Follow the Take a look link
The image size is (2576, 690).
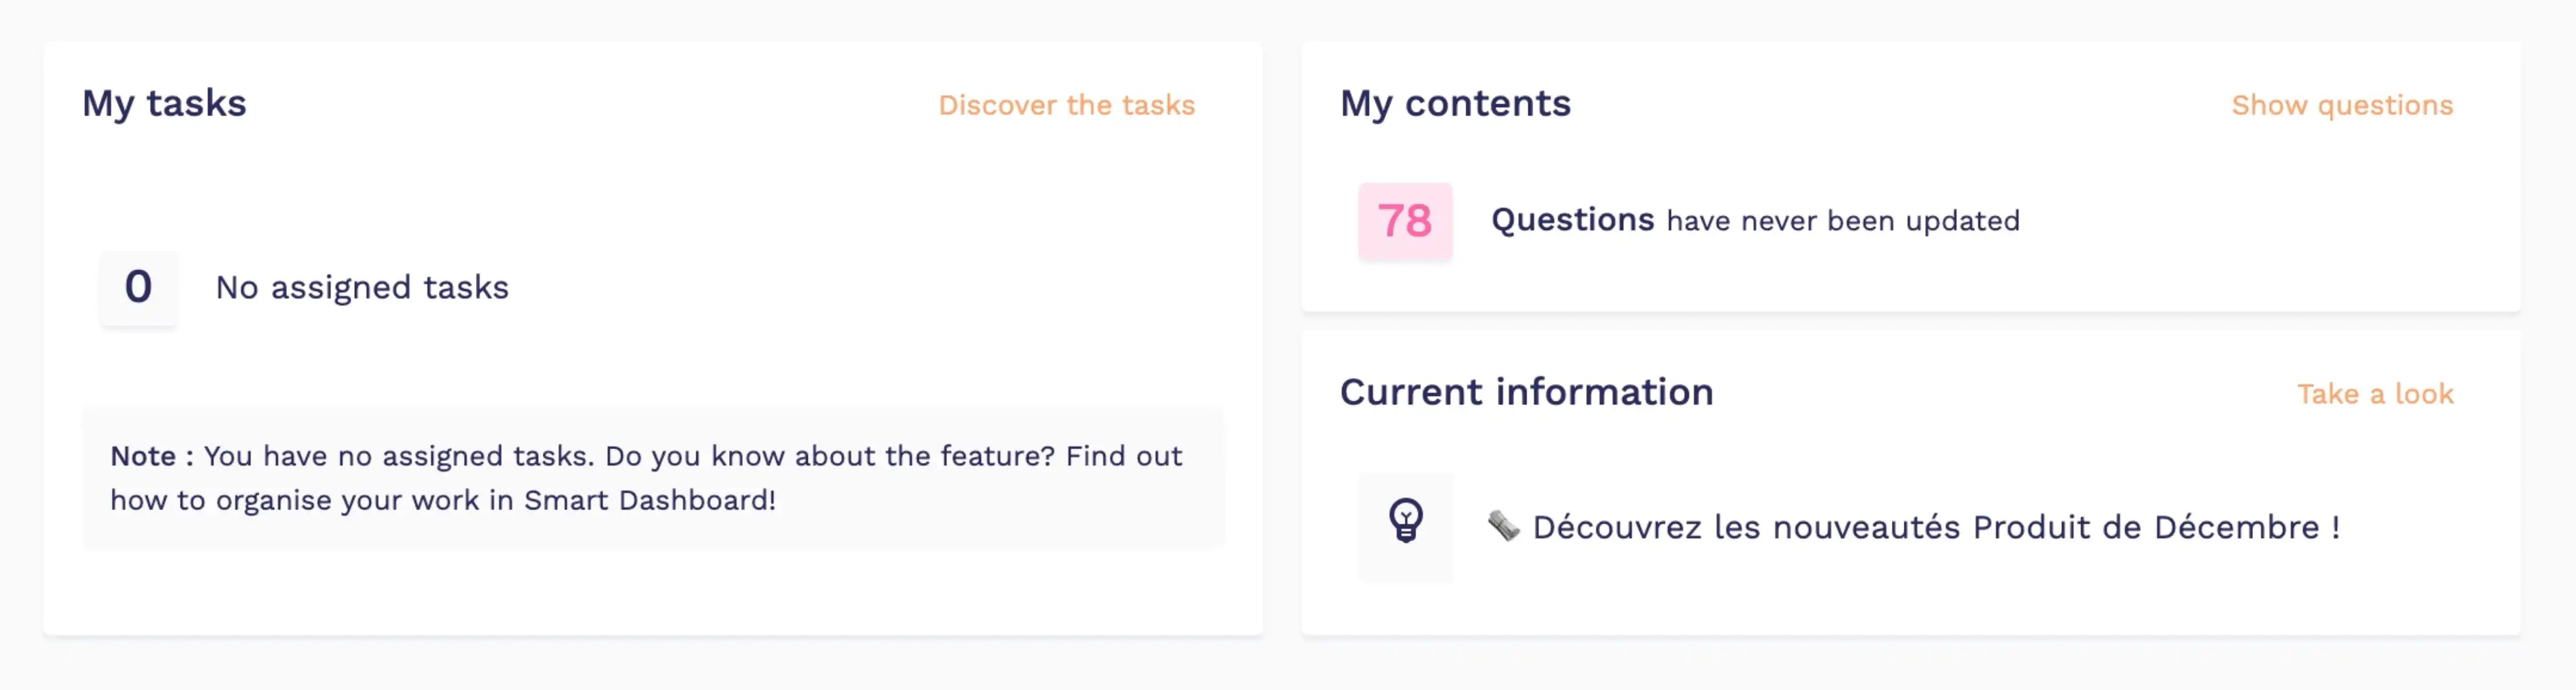click(x=2375, y=393)
